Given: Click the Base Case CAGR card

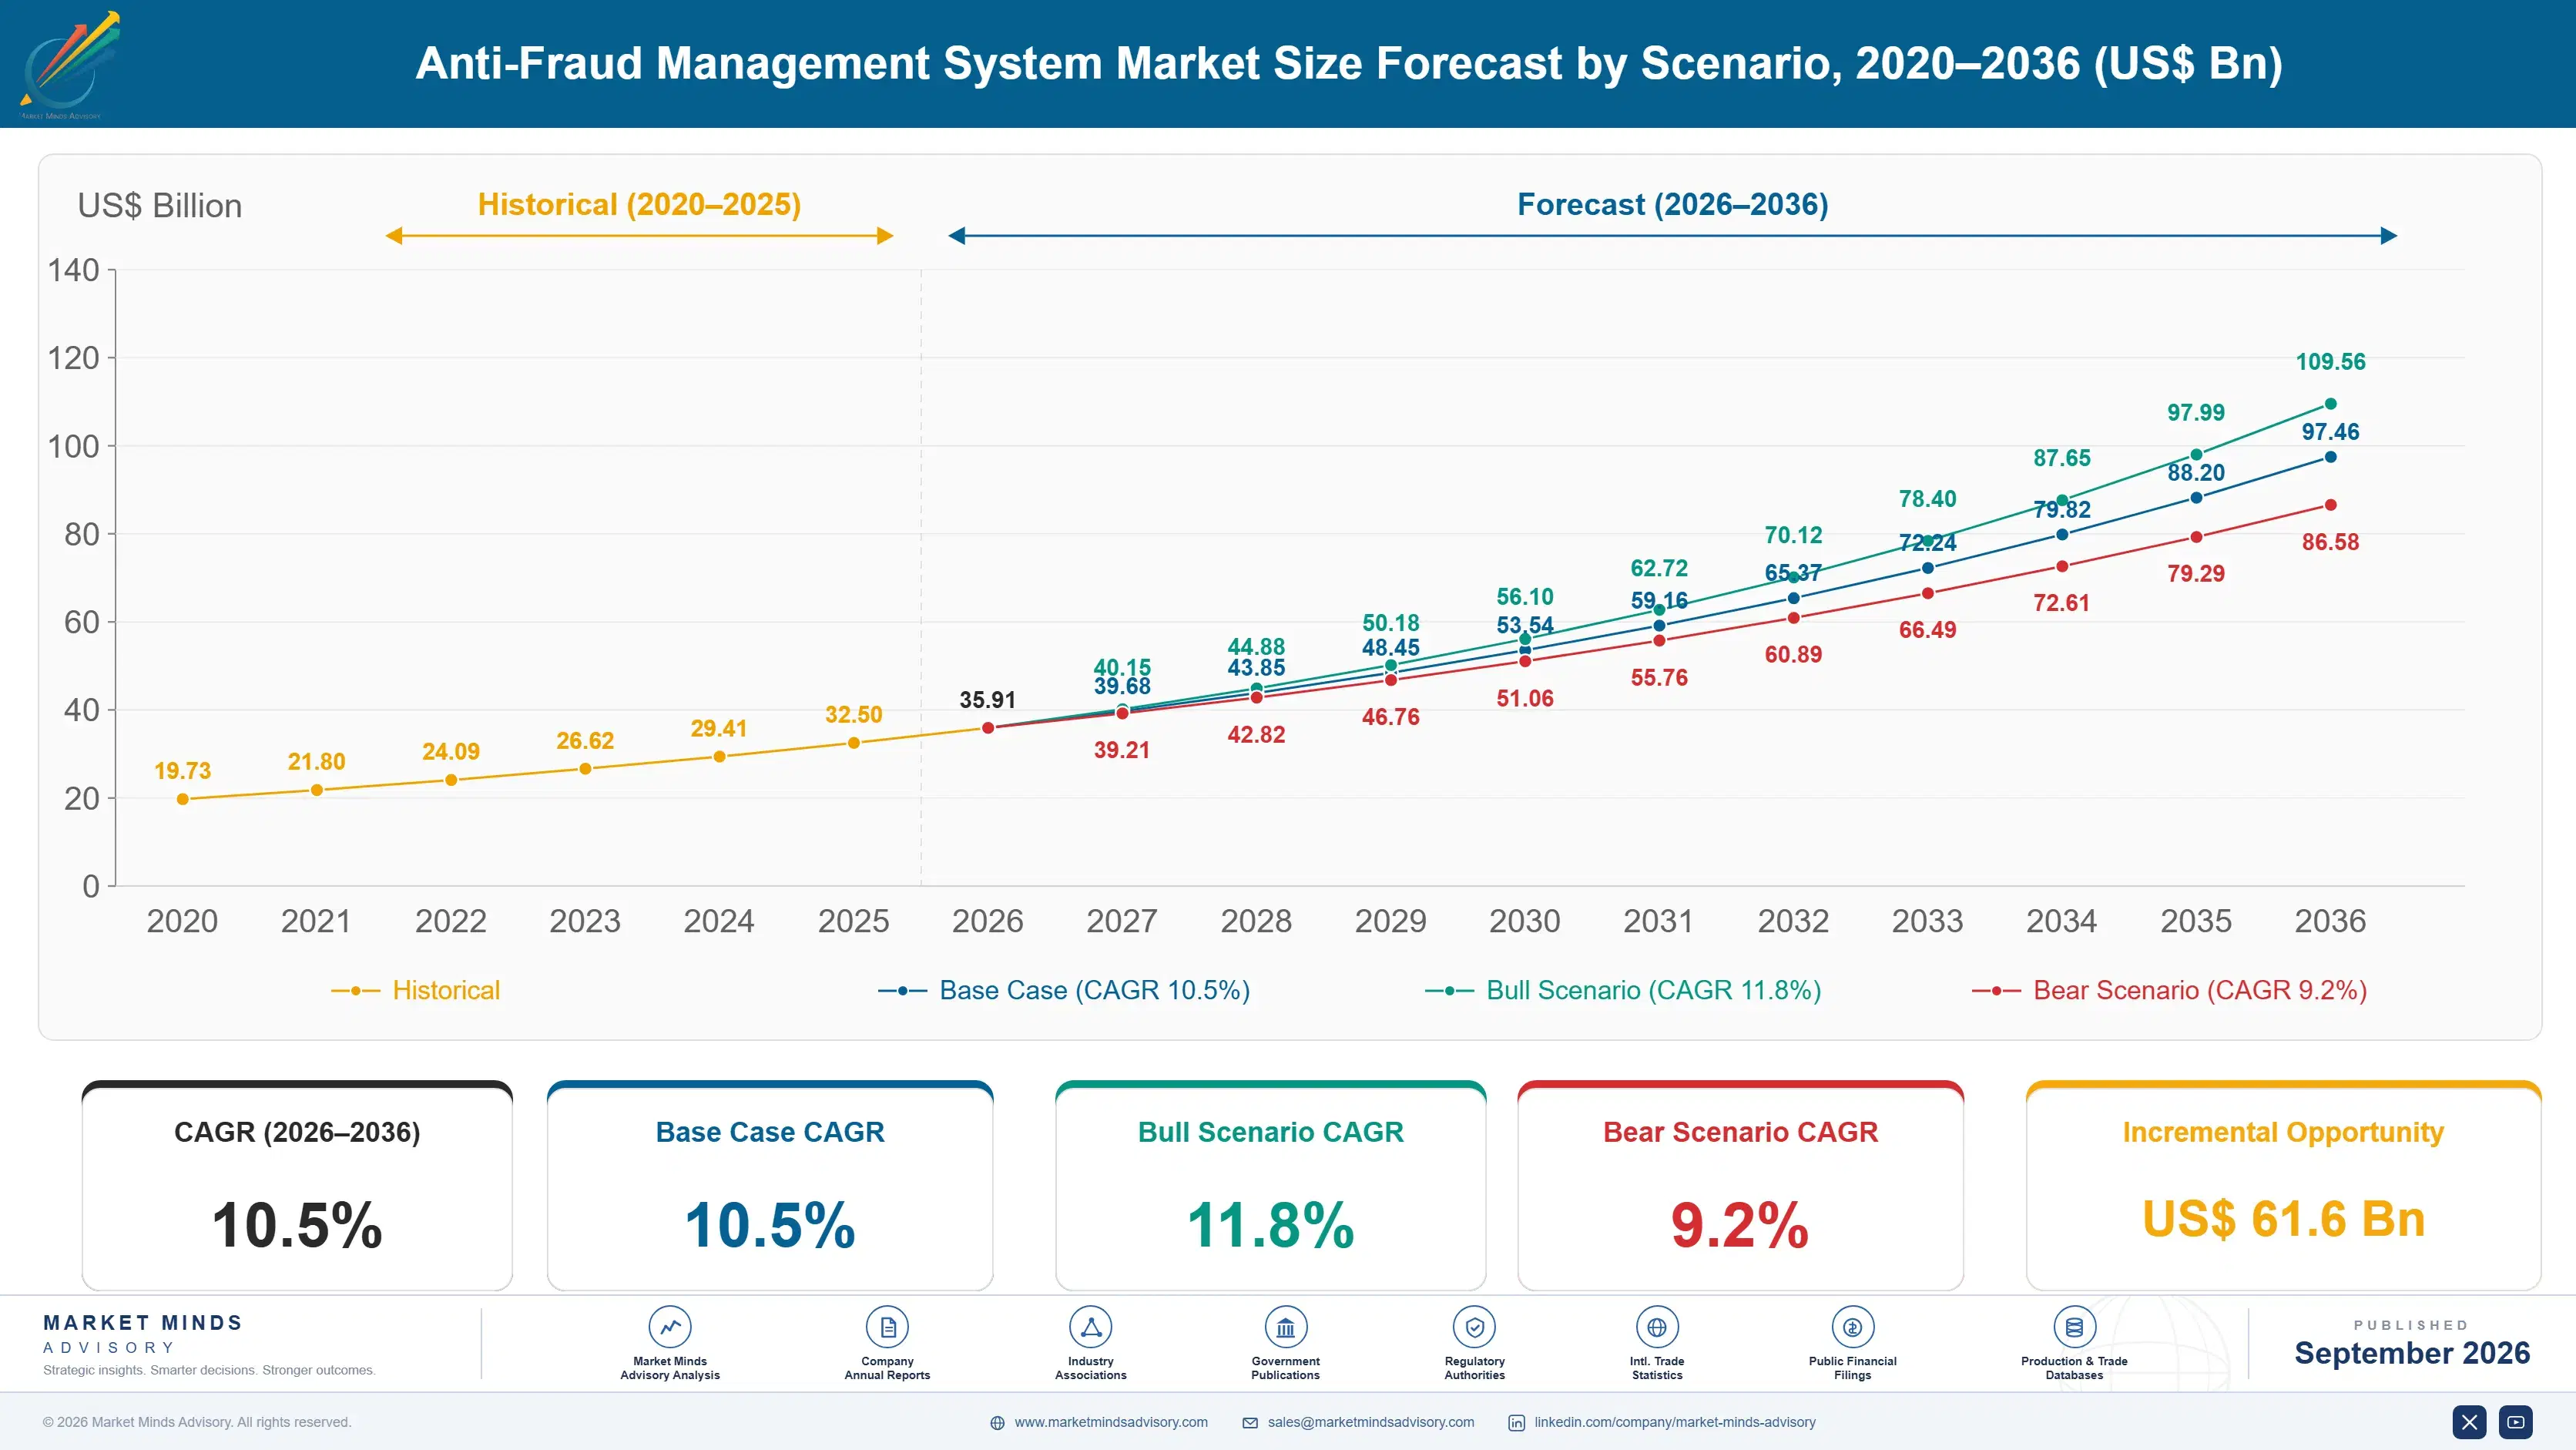Looking at the screenshot, I should point(770,1186).
